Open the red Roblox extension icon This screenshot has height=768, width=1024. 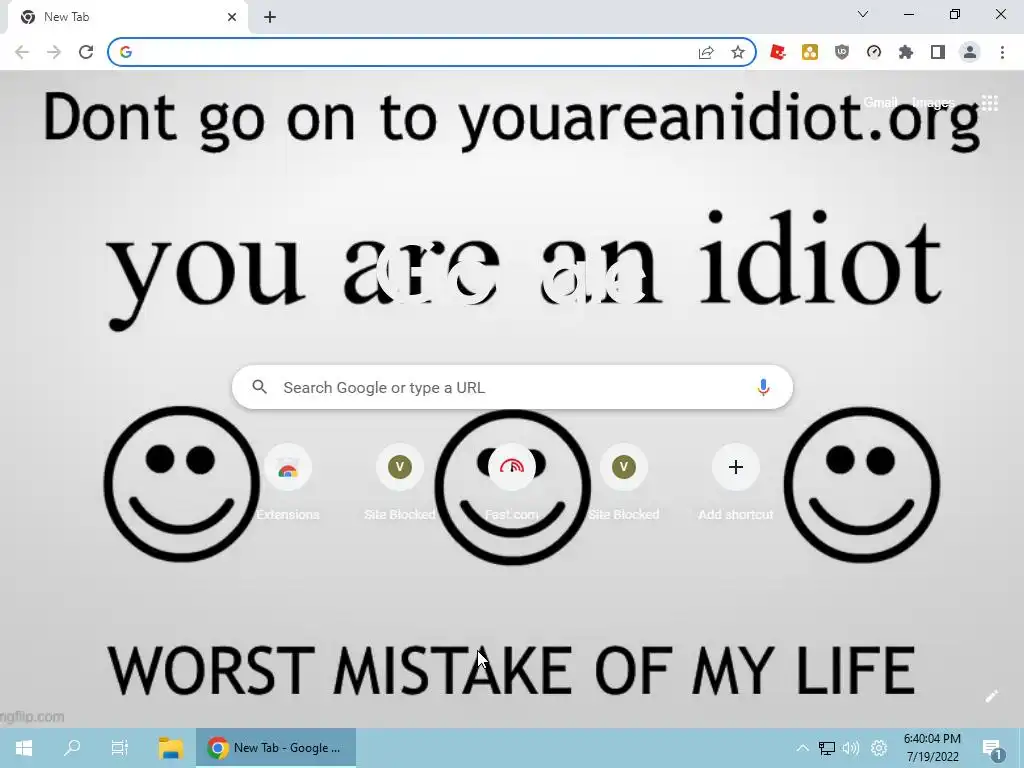tap(777, 52)
